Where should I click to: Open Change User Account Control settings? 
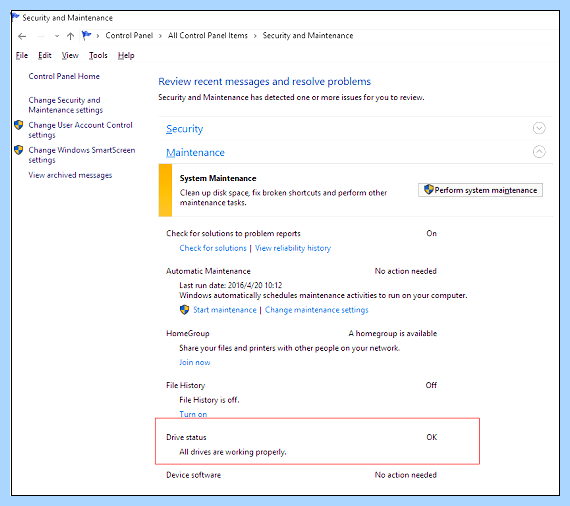pos(80,130)
